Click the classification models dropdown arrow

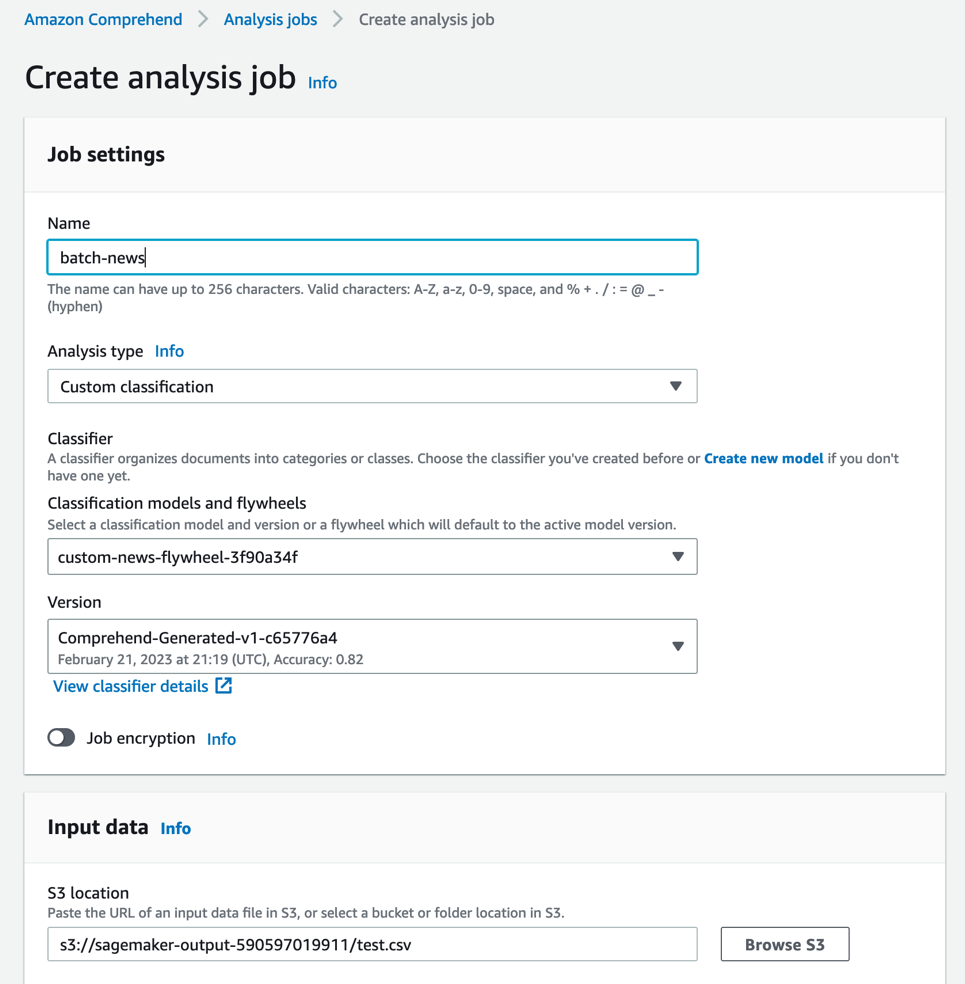click(680, 557)
